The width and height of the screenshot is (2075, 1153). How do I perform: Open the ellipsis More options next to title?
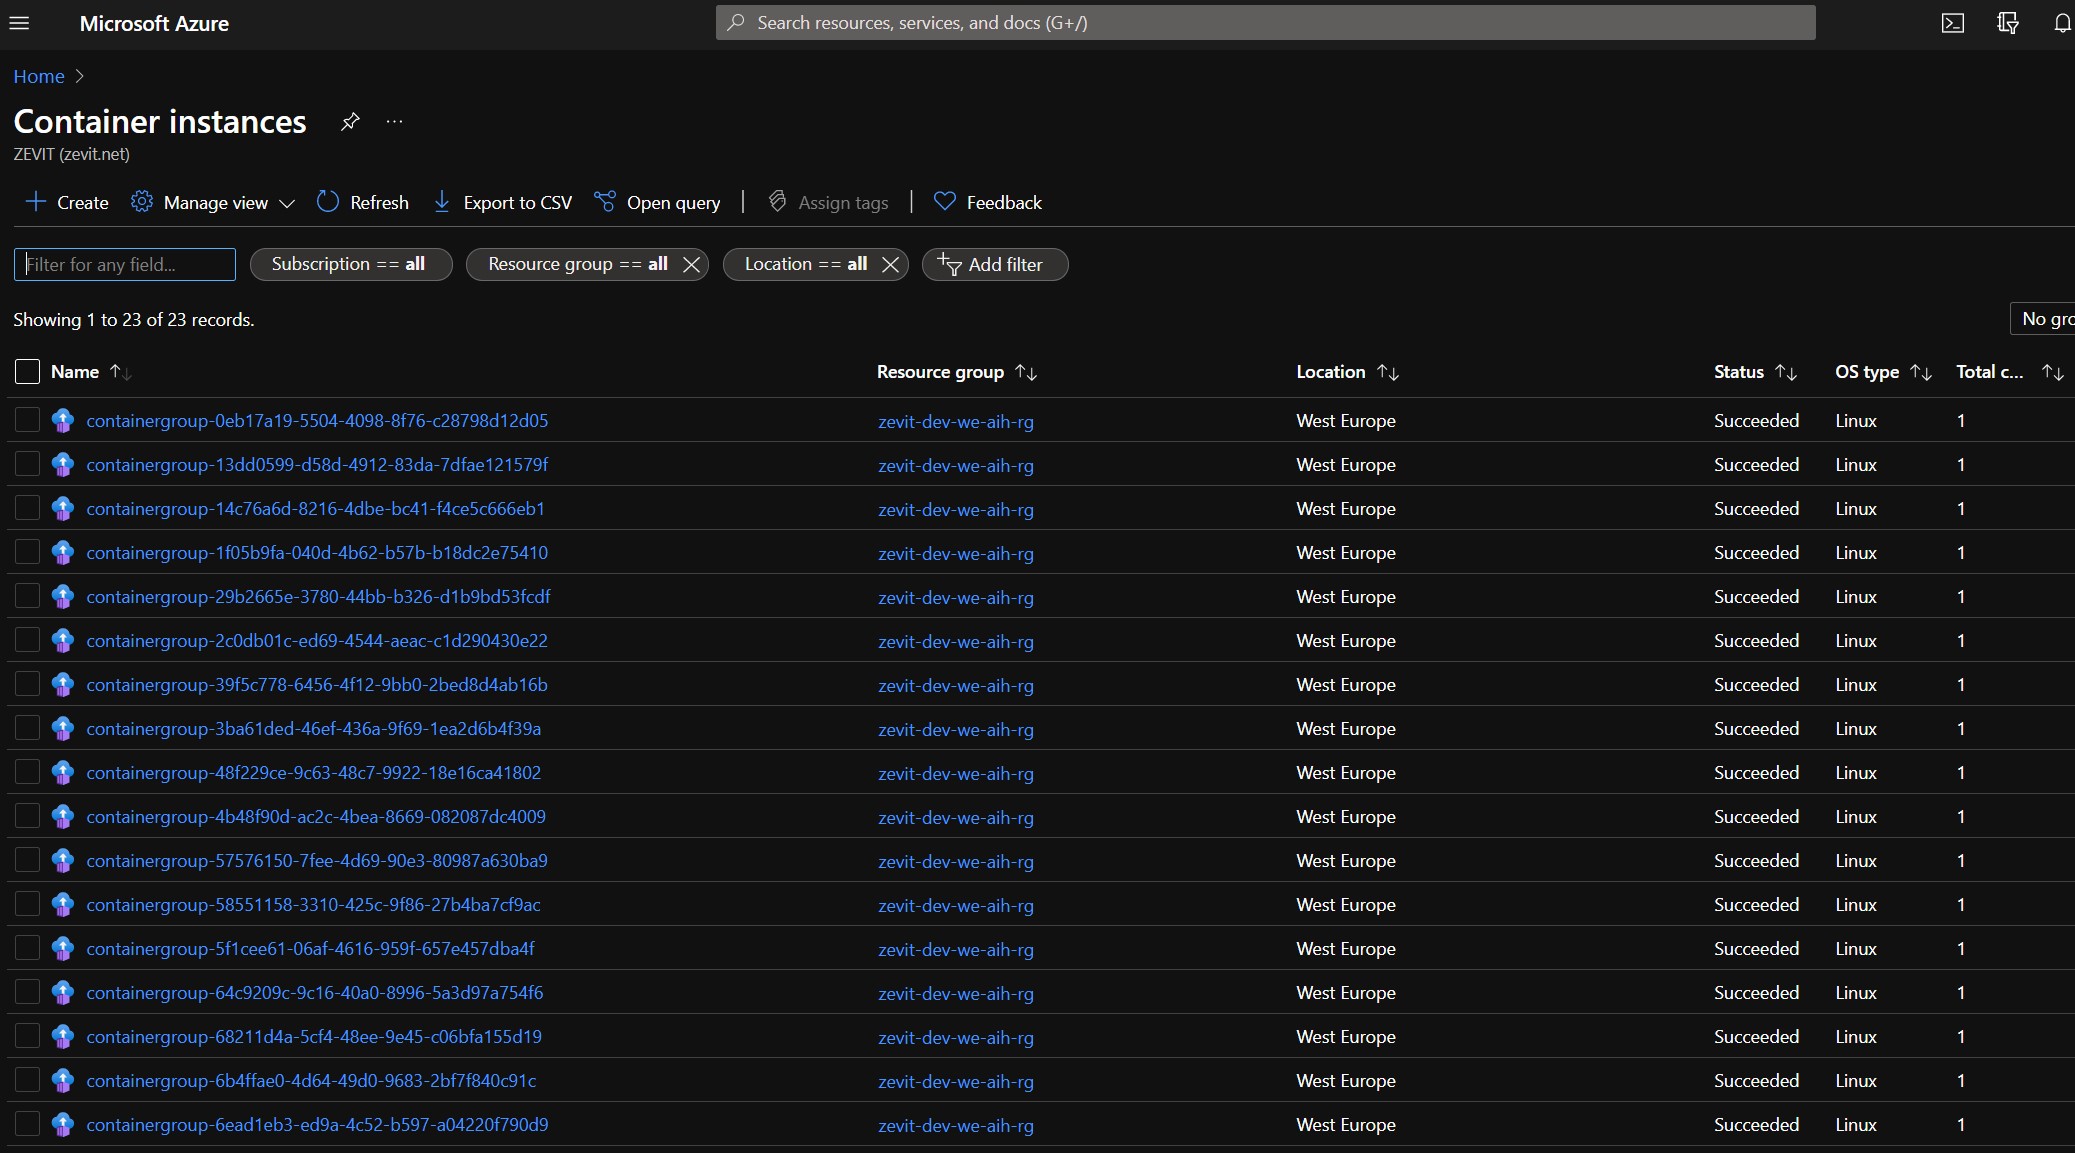395,122
